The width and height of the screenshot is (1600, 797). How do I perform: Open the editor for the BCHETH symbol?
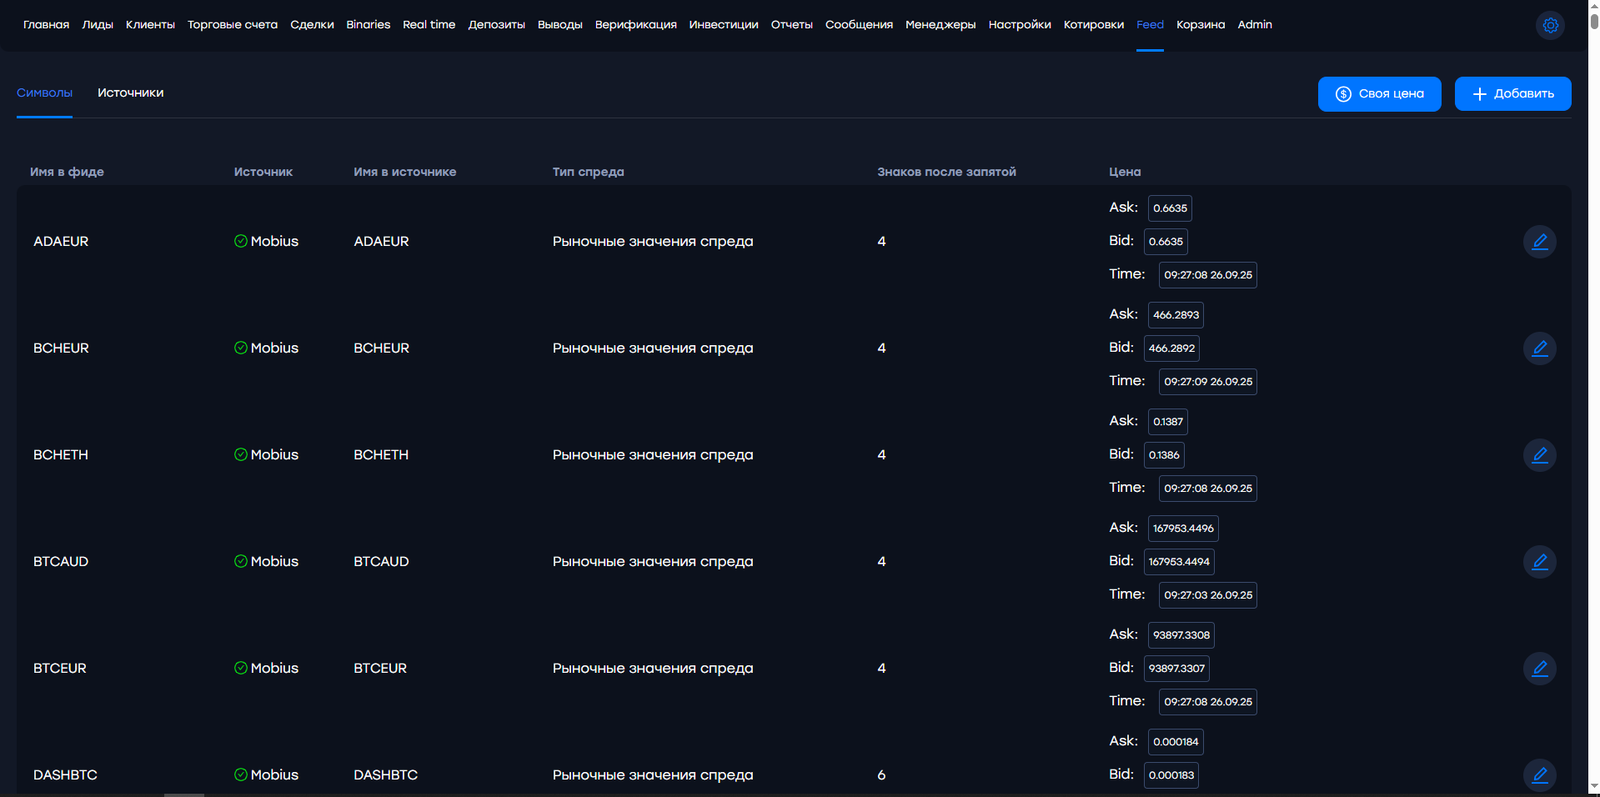click(1539, 455)
